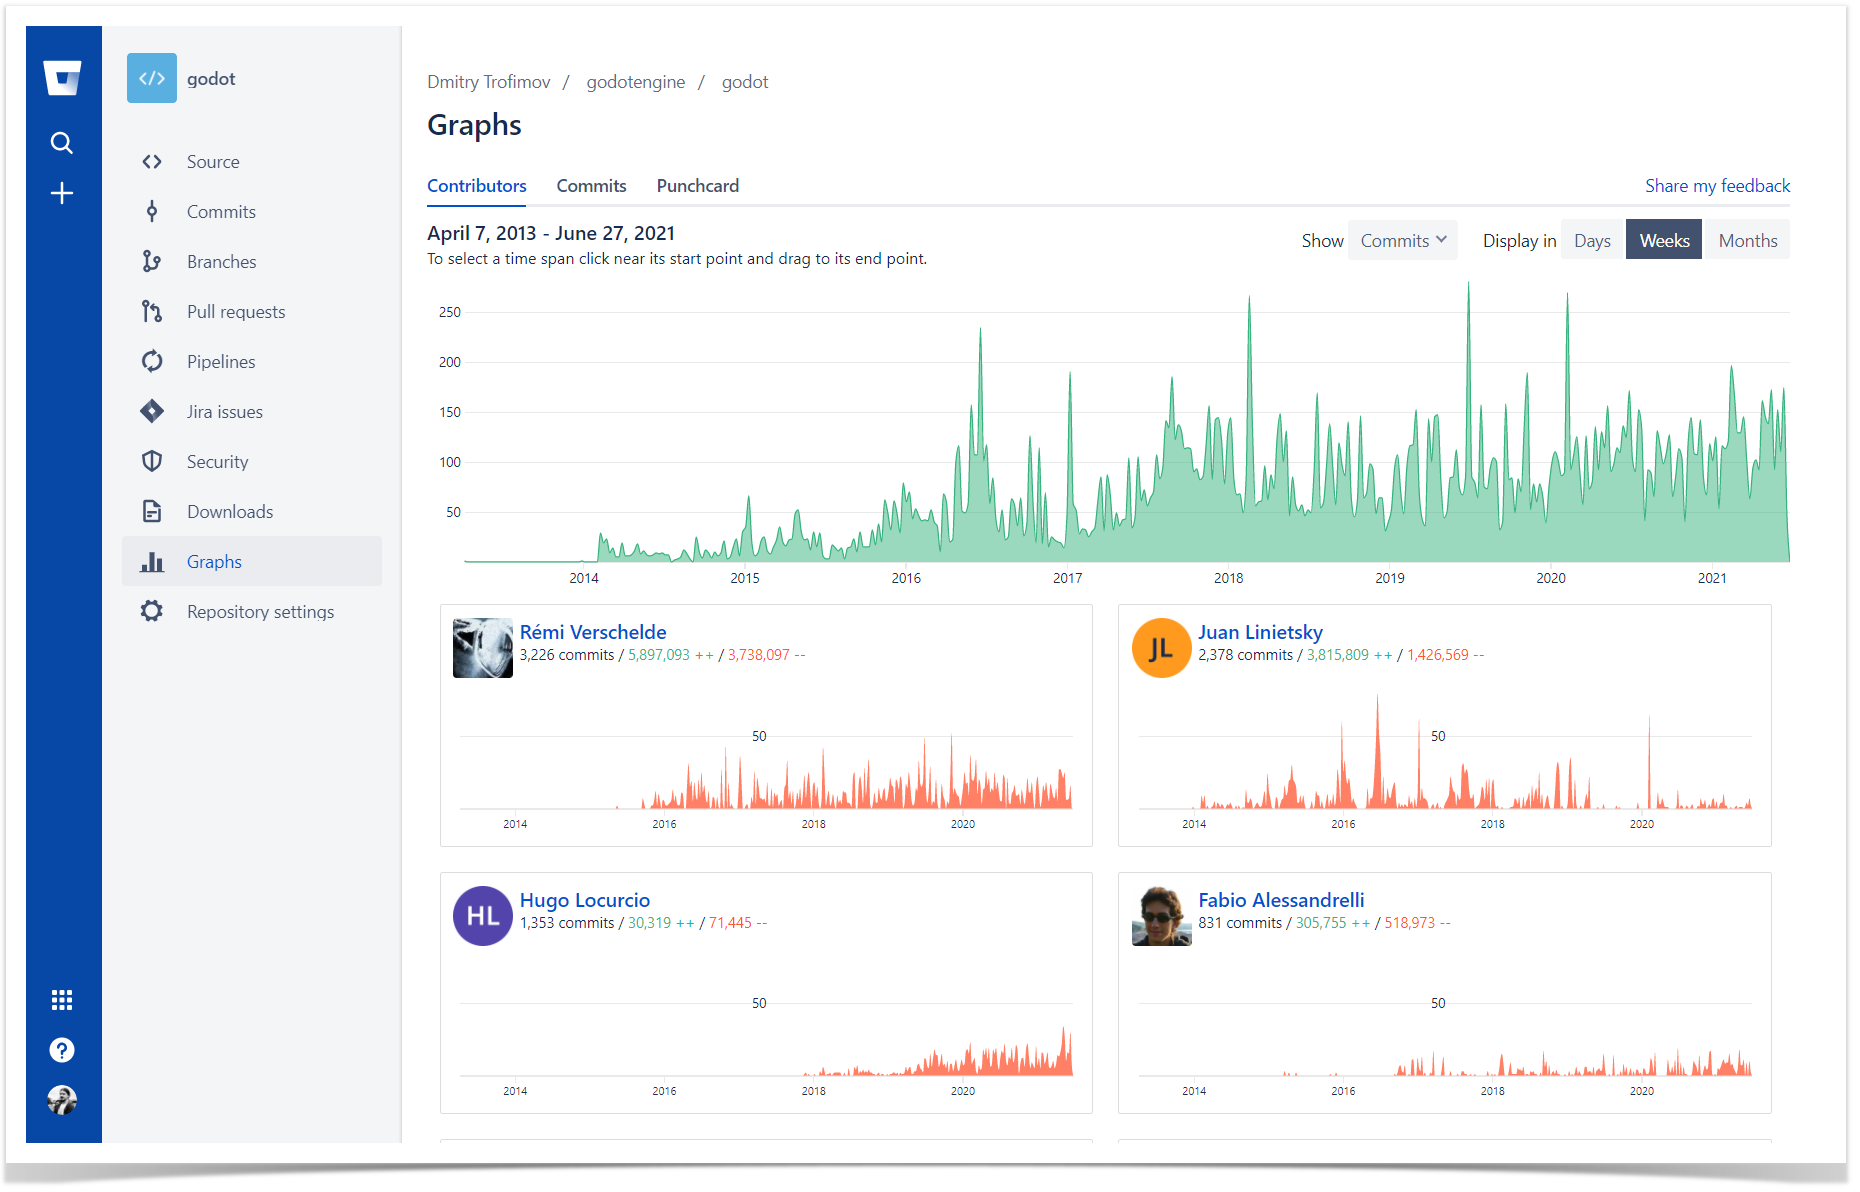Click the godot repository name in sidebar
Screen dimensions: 1860x1192
pyautogui.click(x=211, y=78)
